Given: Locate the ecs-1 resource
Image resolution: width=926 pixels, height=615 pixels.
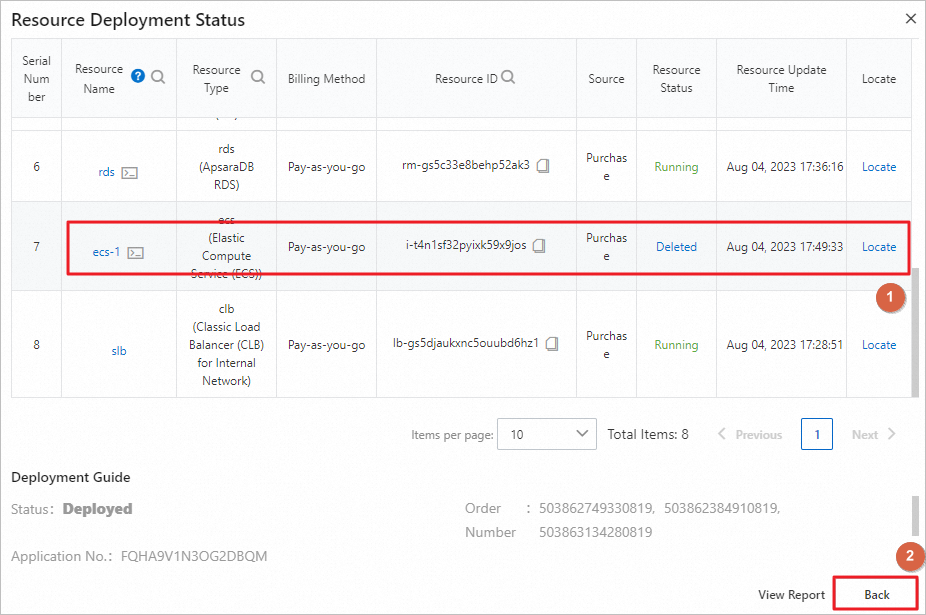Looking at the screenshot, I should 879,247.
